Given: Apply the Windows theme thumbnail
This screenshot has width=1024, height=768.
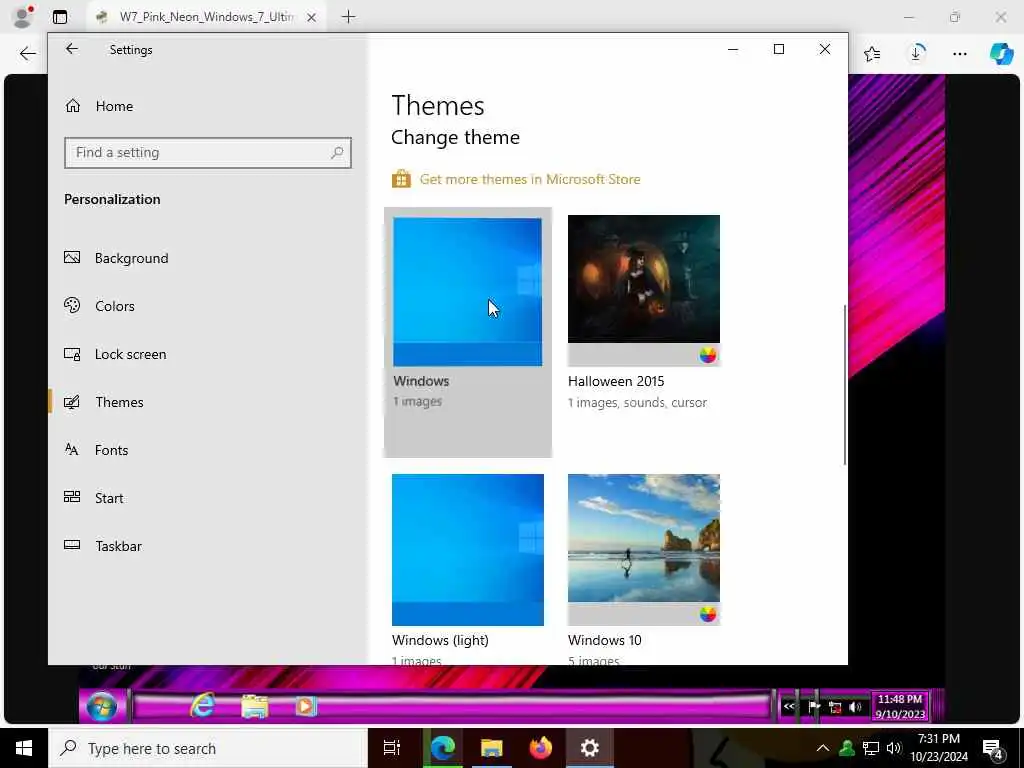Looking at the screenshot, I should tap(468, 292).
